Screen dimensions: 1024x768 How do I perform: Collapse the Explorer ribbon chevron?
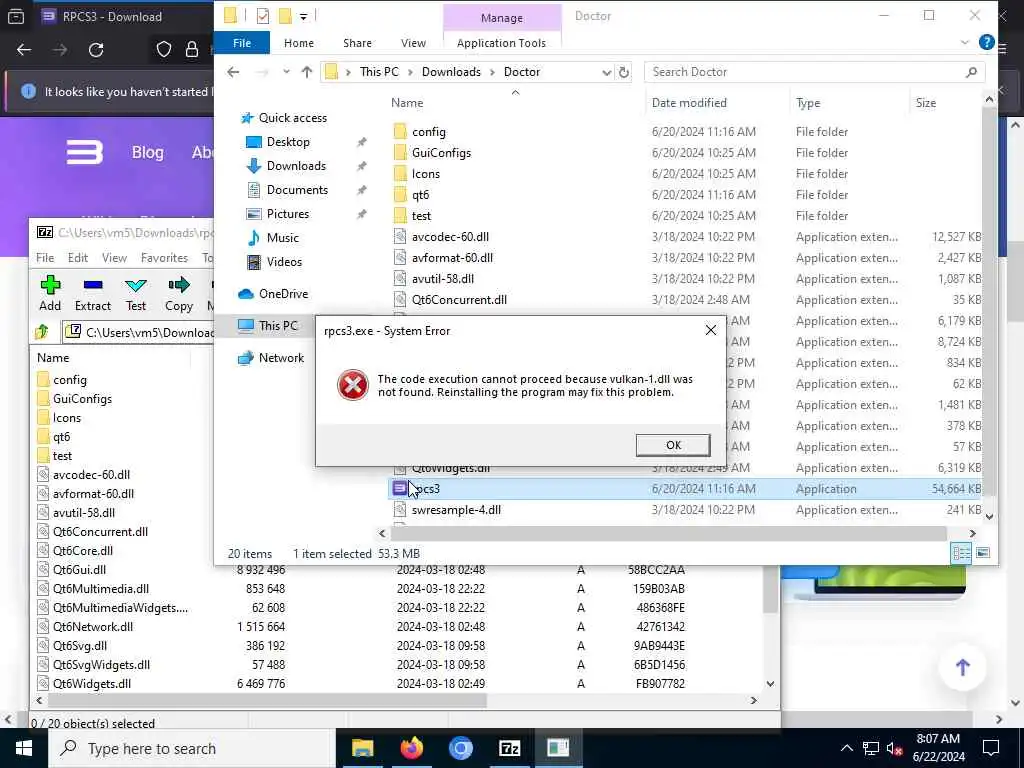click(x=965, y=42)
